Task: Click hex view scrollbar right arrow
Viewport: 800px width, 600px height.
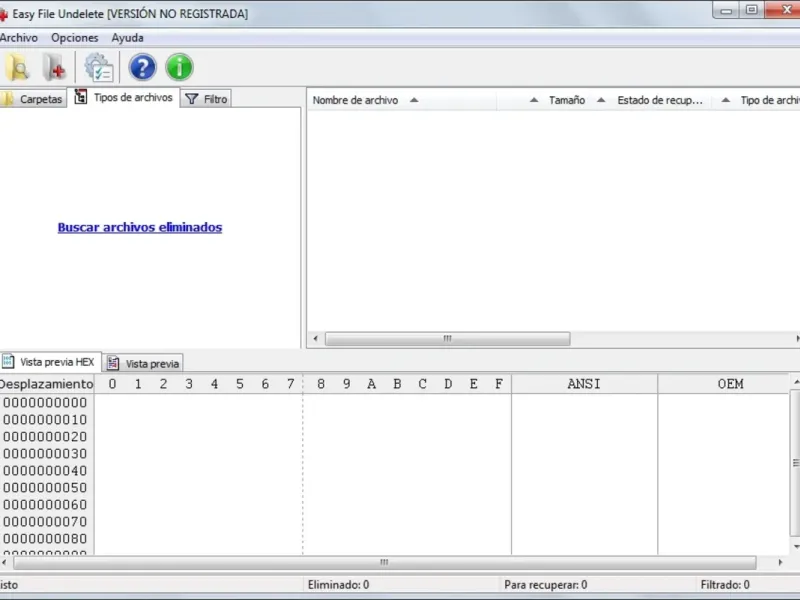Action: pyautogui.click(x=780, y=562)
